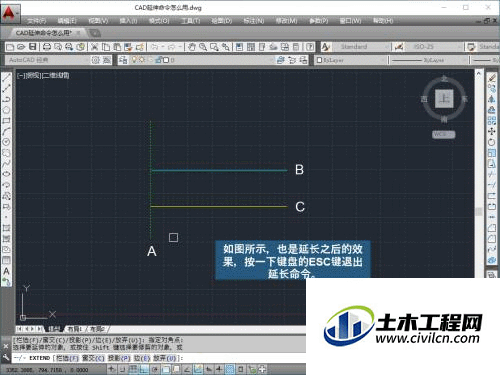Click the ByLayer color swatch box
Image resolution: width=500 pixels, height=375 pixels.
point(319,60)
